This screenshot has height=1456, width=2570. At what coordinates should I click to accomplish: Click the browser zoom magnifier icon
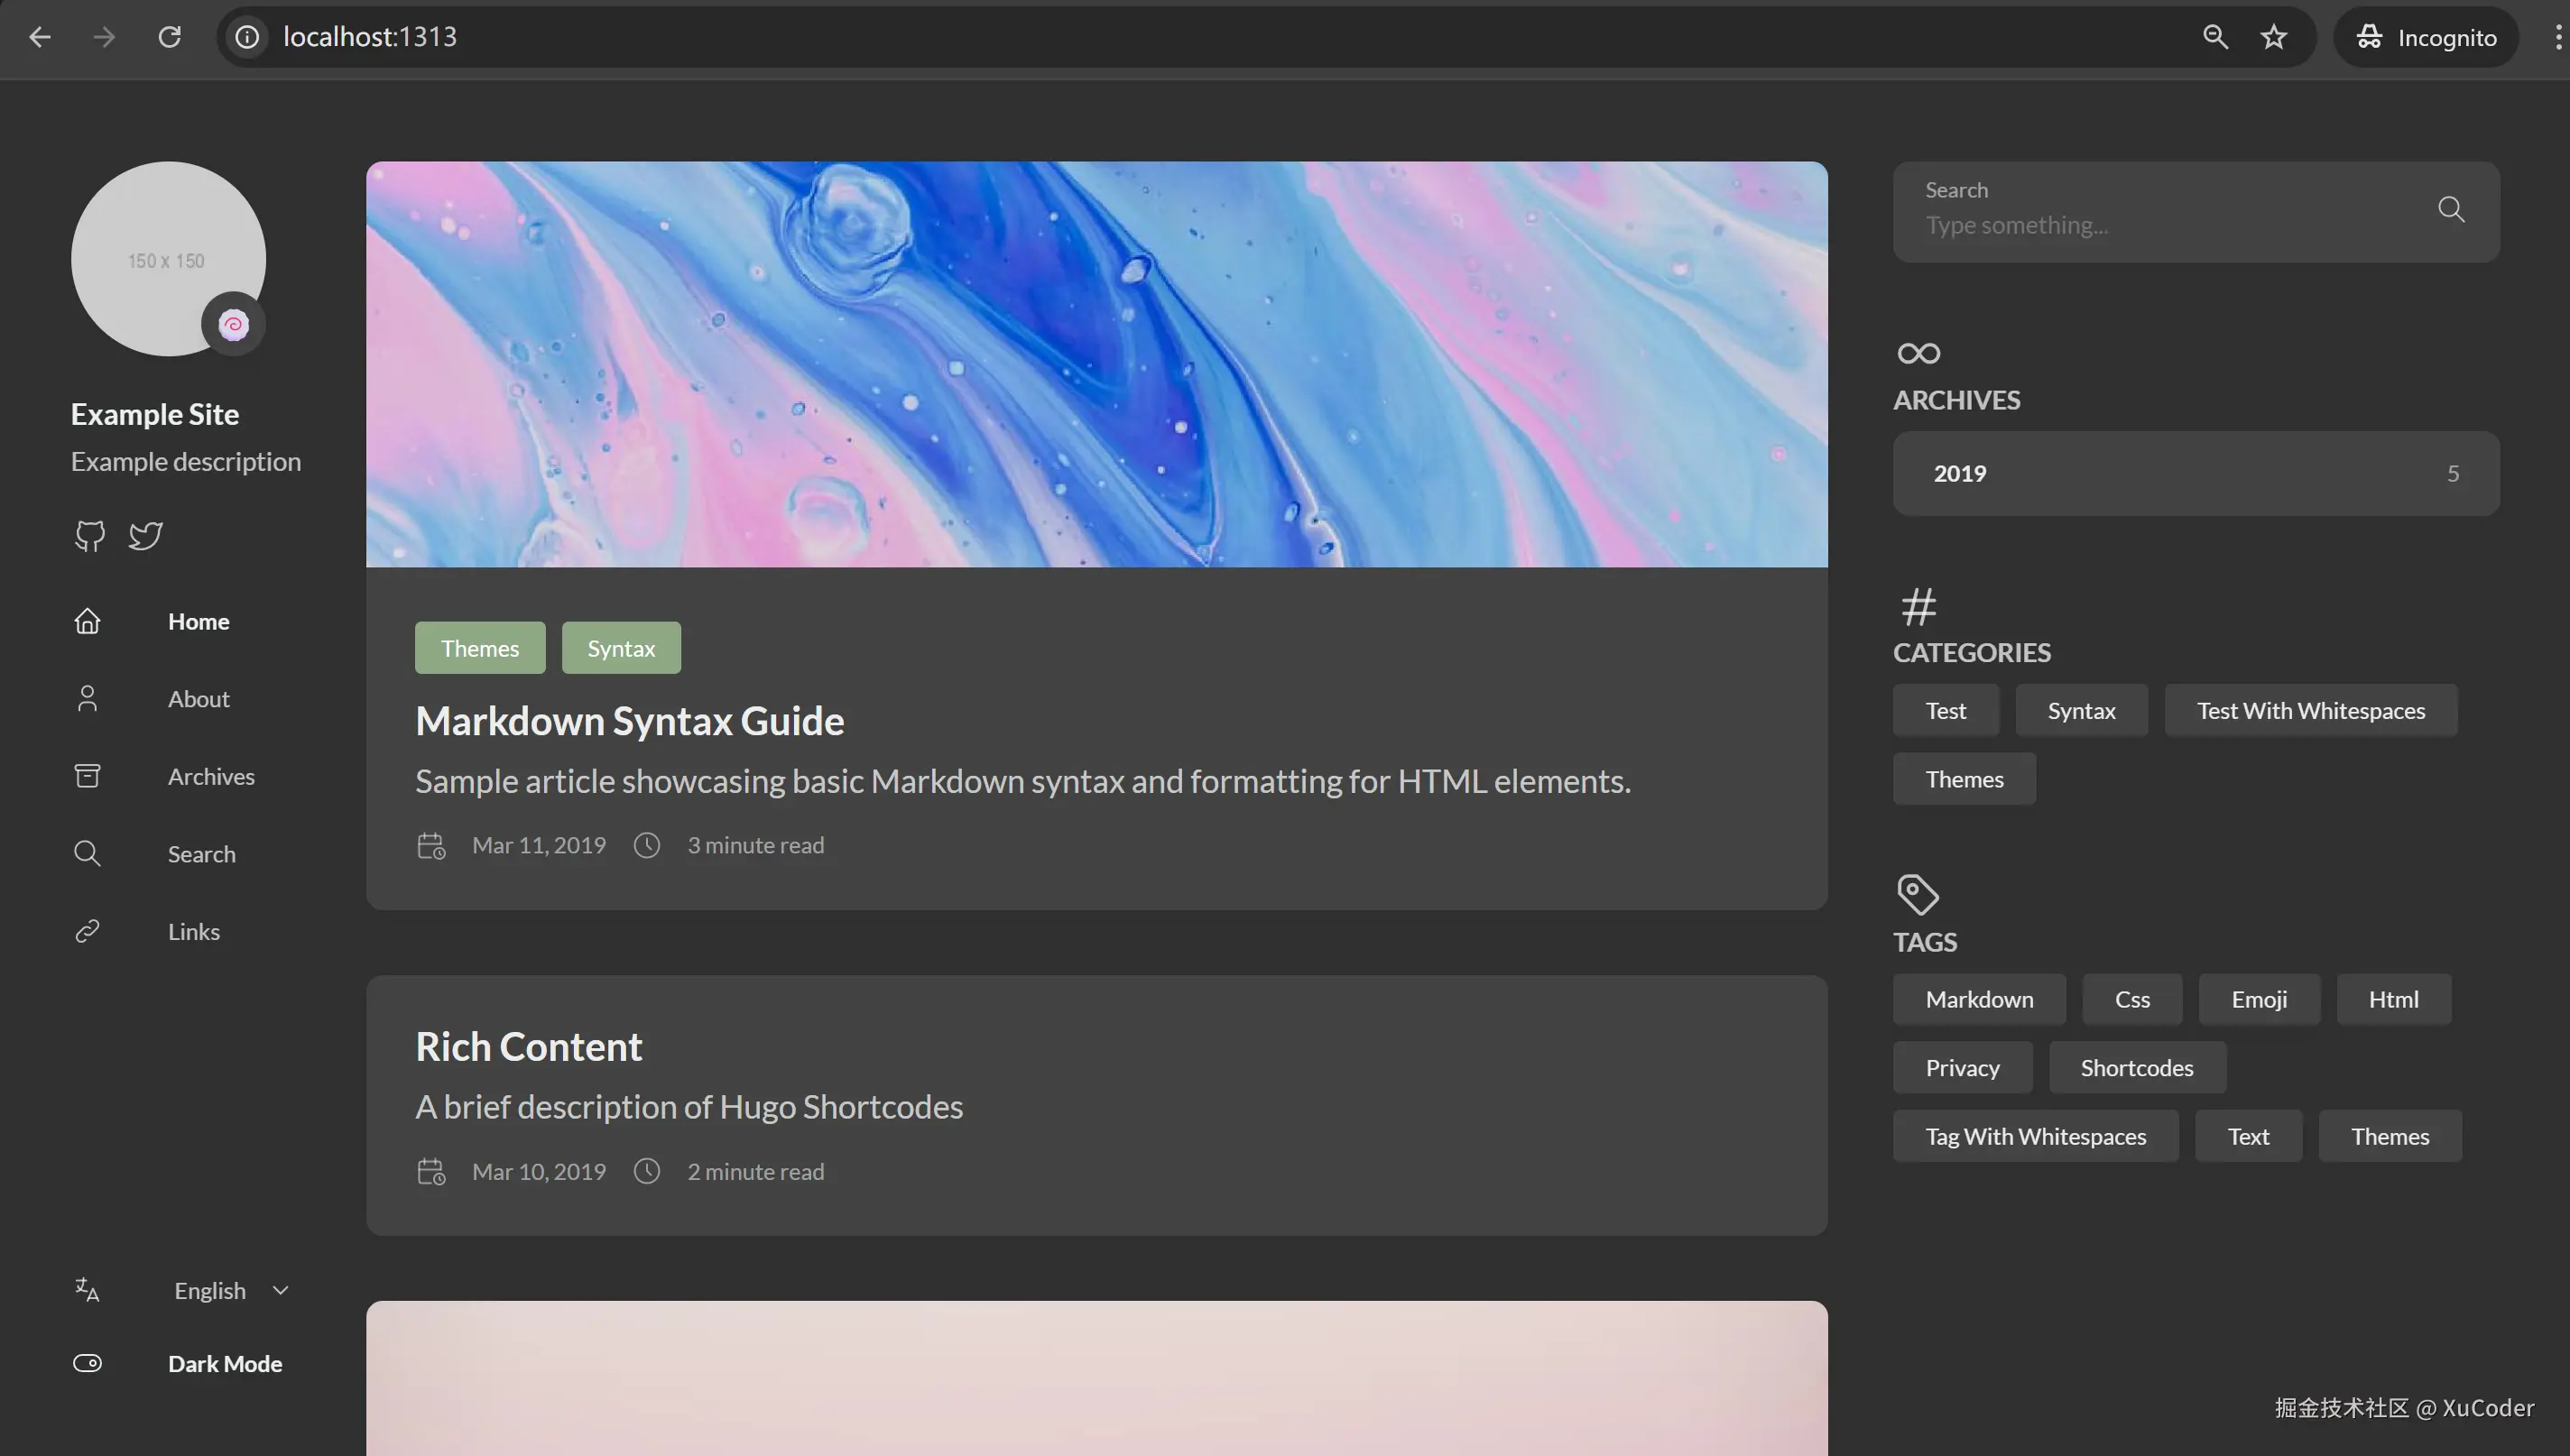click(x=2215, y=37)
